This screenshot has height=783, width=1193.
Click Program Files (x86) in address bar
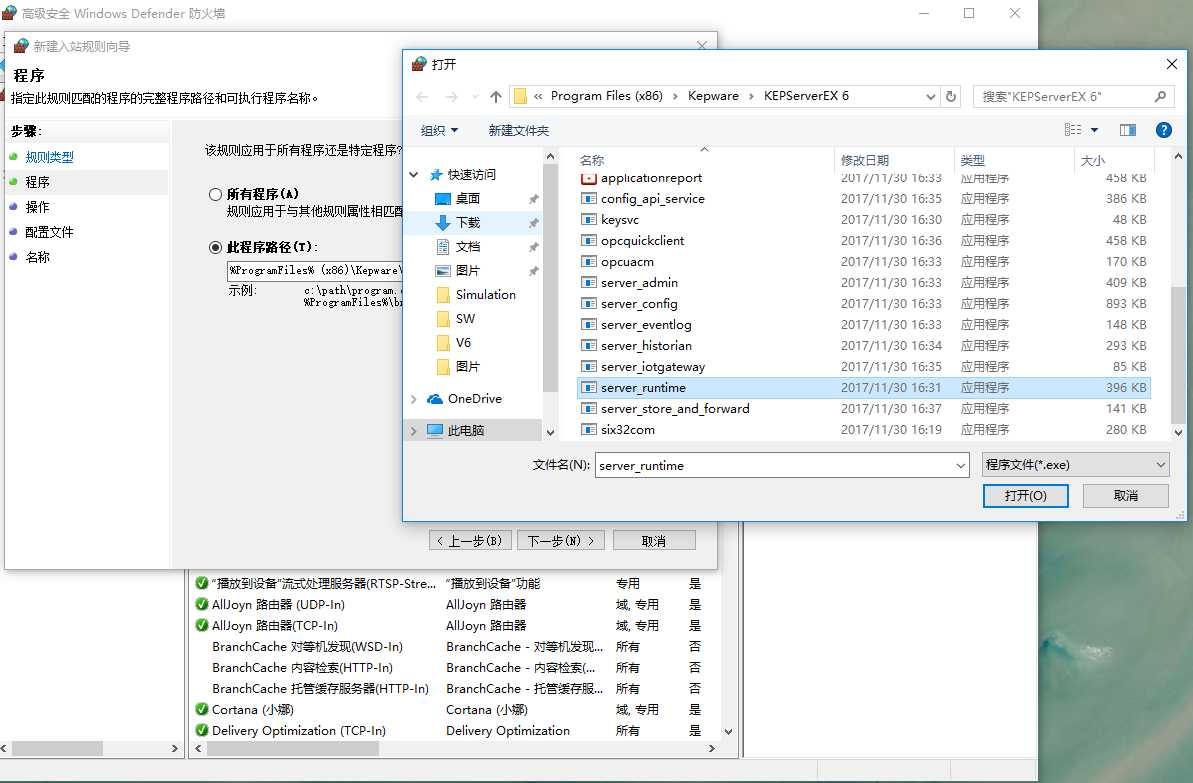tap(606, 96)
